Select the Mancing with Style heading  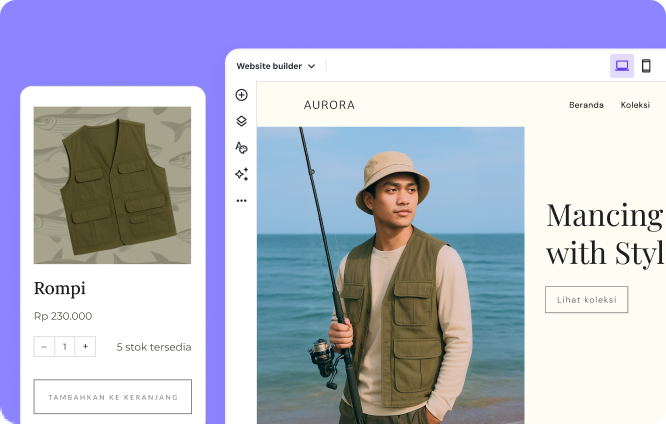(604, 233)
